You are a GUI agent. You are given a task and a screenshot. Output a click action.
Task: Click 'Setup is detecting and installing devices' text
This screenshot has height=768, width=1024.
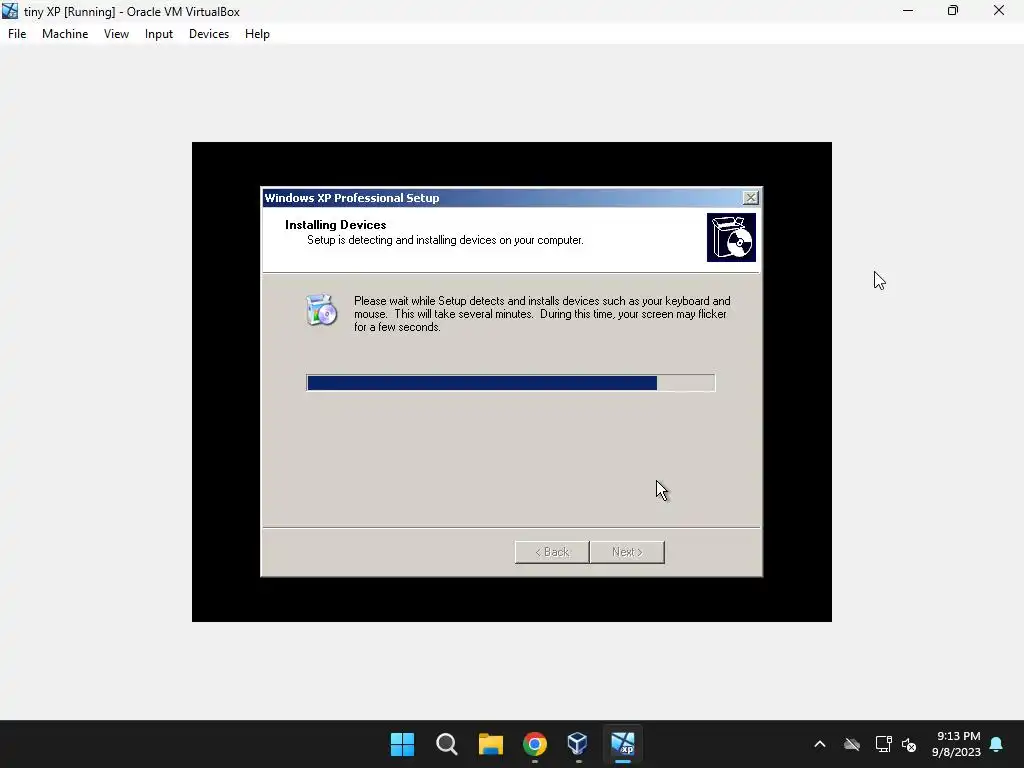point(445,240)
